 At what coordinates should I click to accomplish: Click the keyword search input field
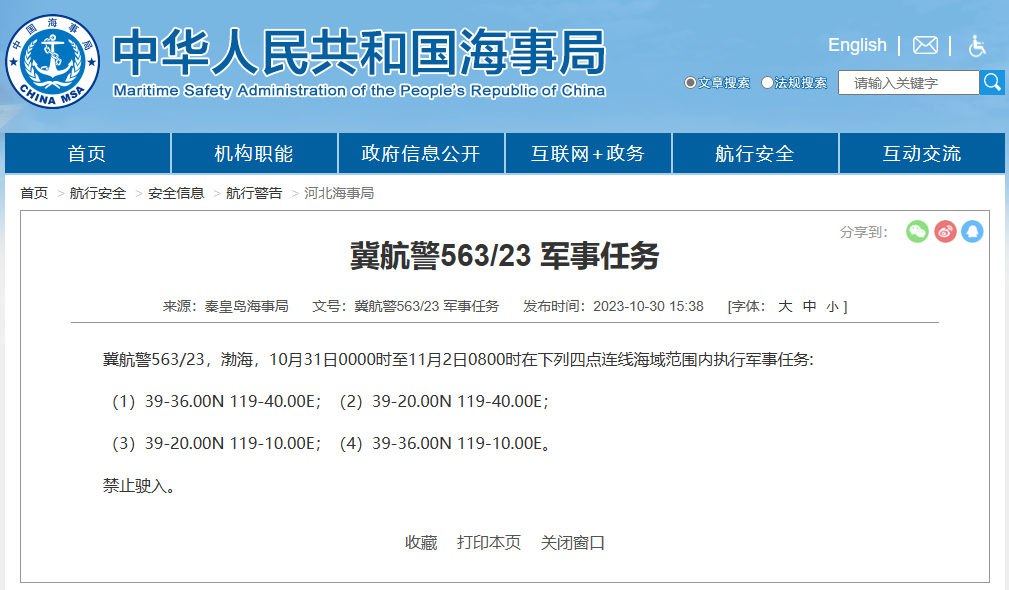pos(909,83)
